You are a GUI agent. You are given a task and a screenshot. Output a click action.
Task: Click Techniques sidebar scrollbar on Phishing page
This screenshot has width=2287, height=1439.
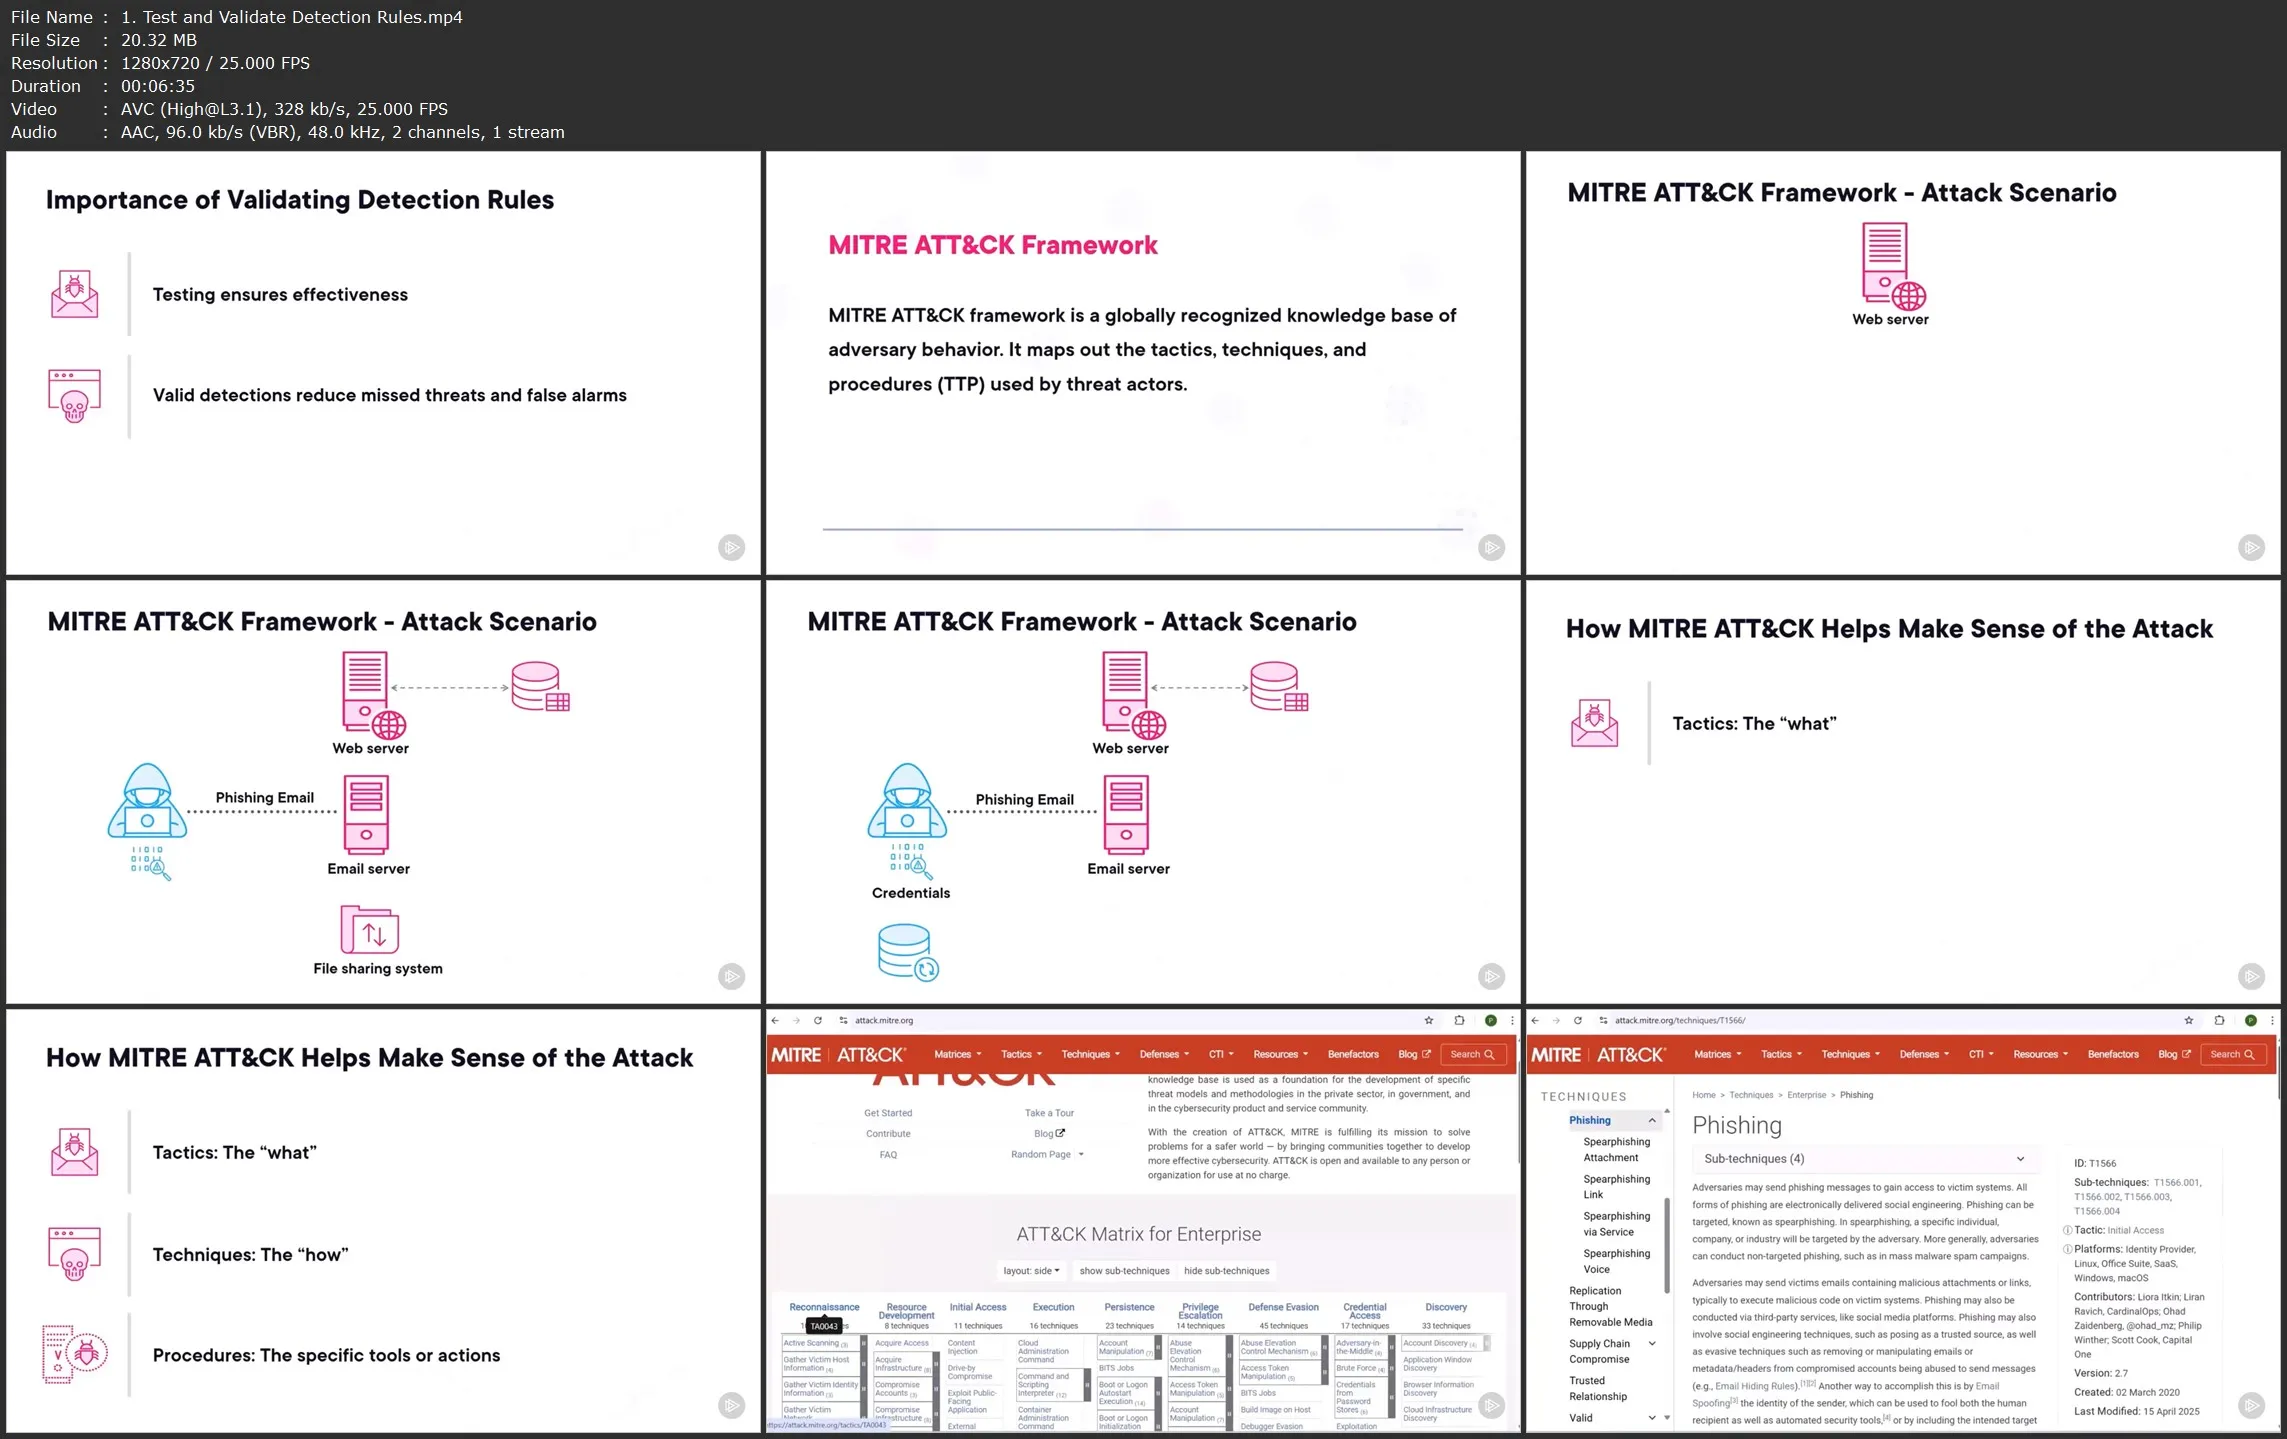[x=1666, y=1245]
